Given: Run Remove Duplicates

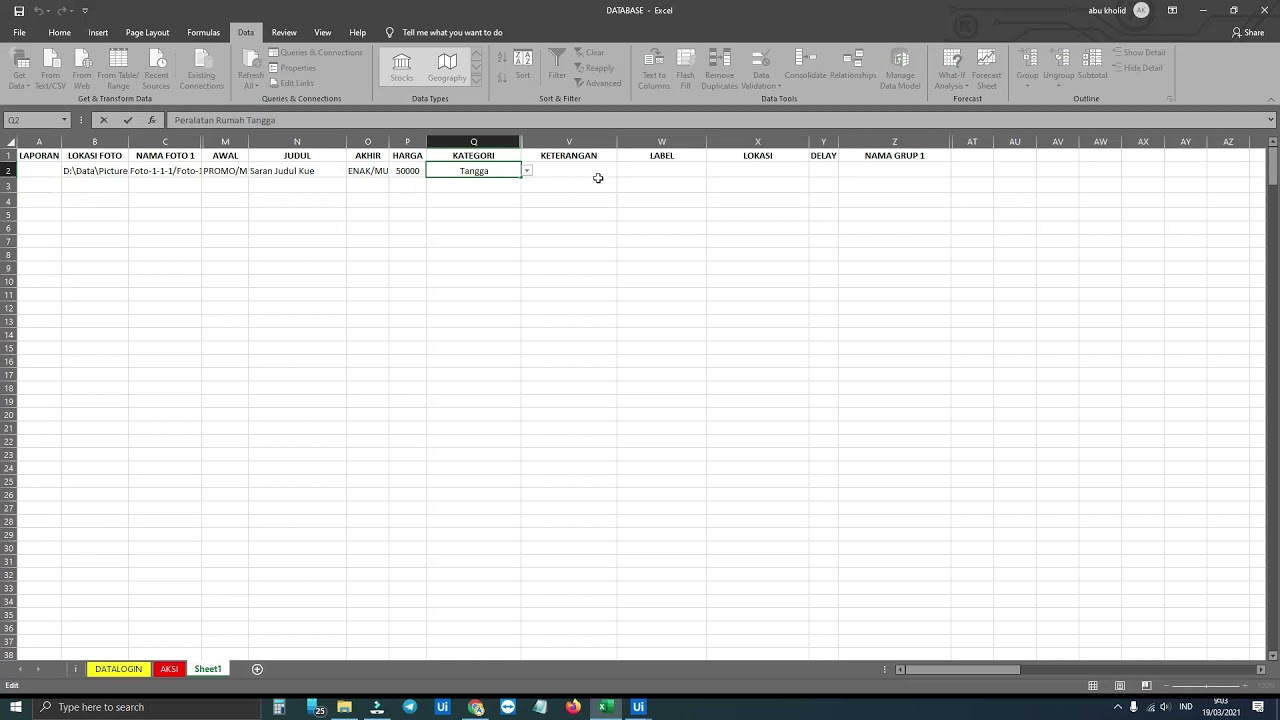Looking at the screenshot, I should [x=719, y=69].
